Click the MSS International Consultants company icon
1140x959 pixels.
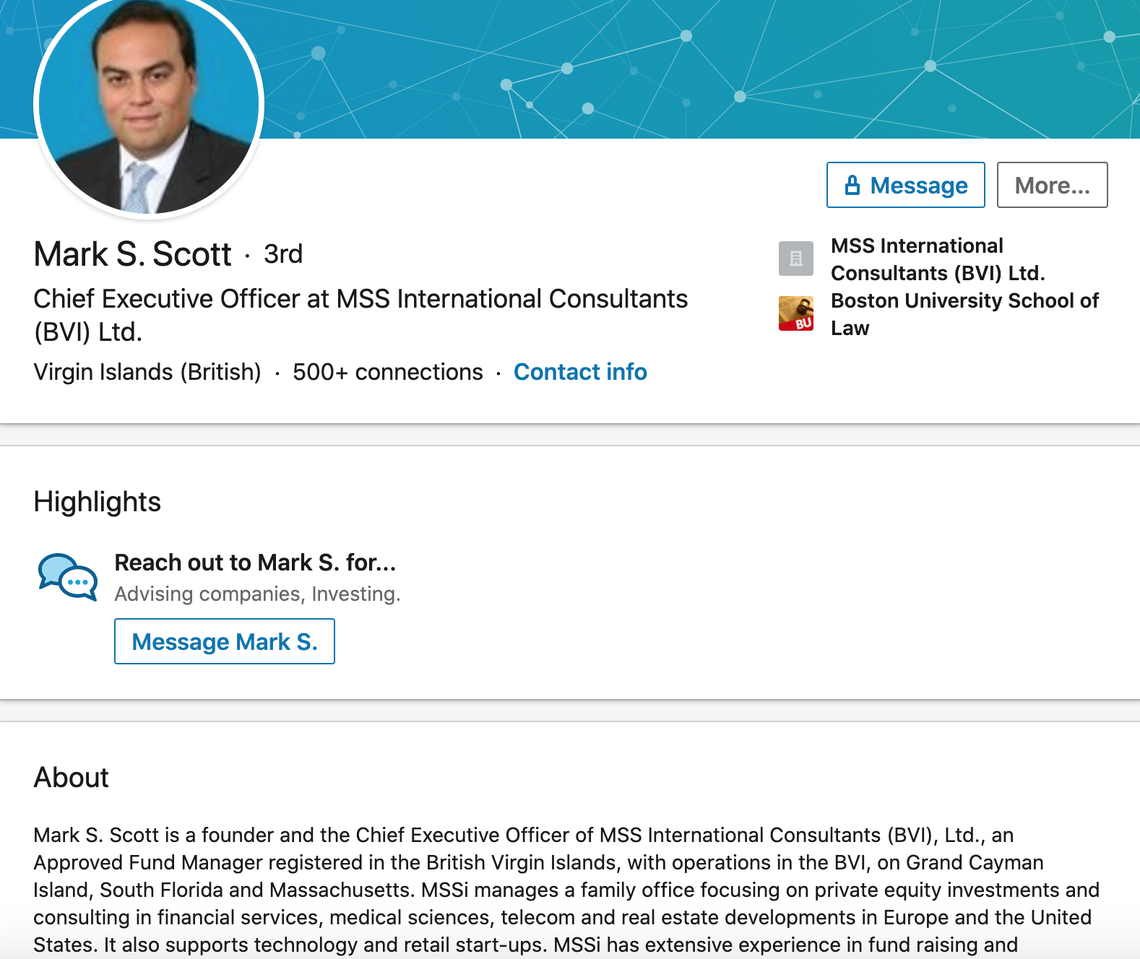(x=795, y=258)
